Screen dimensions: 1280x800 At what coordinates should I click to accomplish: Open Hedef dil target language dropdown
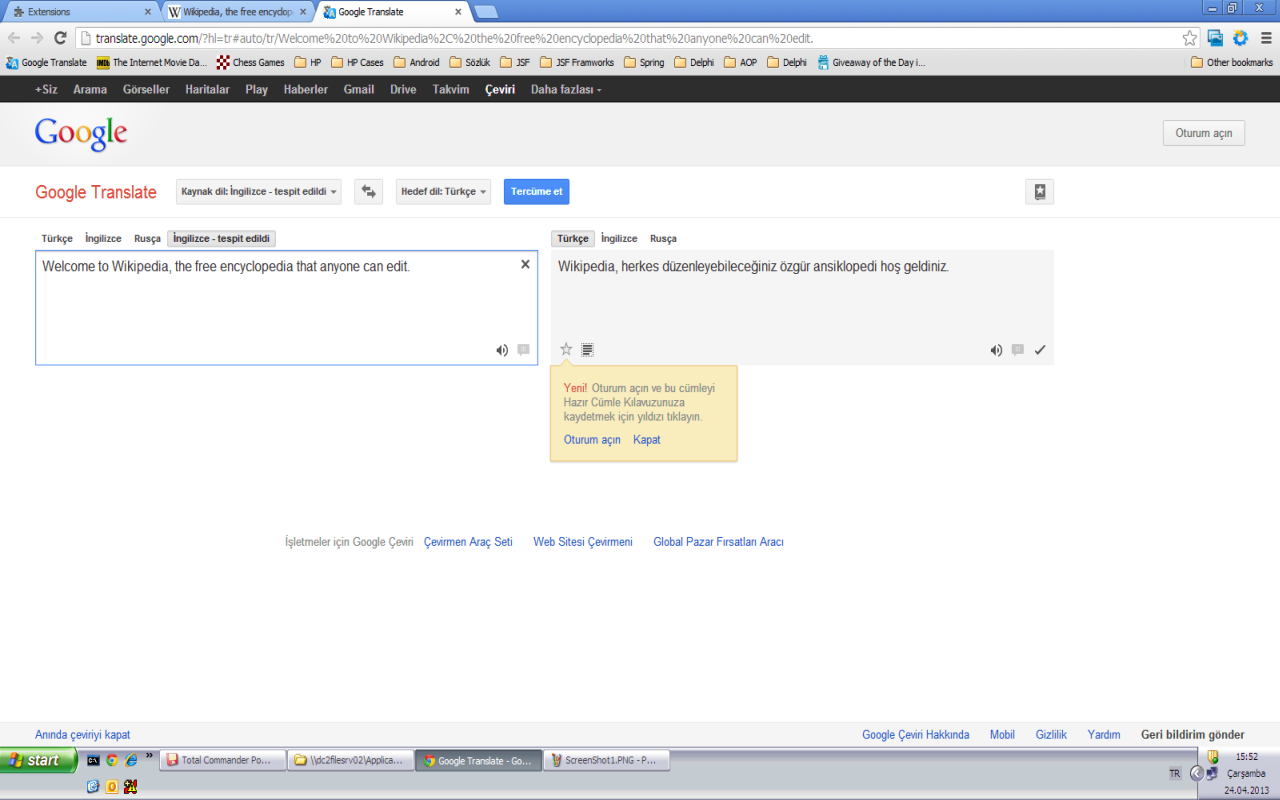[443, 191]
